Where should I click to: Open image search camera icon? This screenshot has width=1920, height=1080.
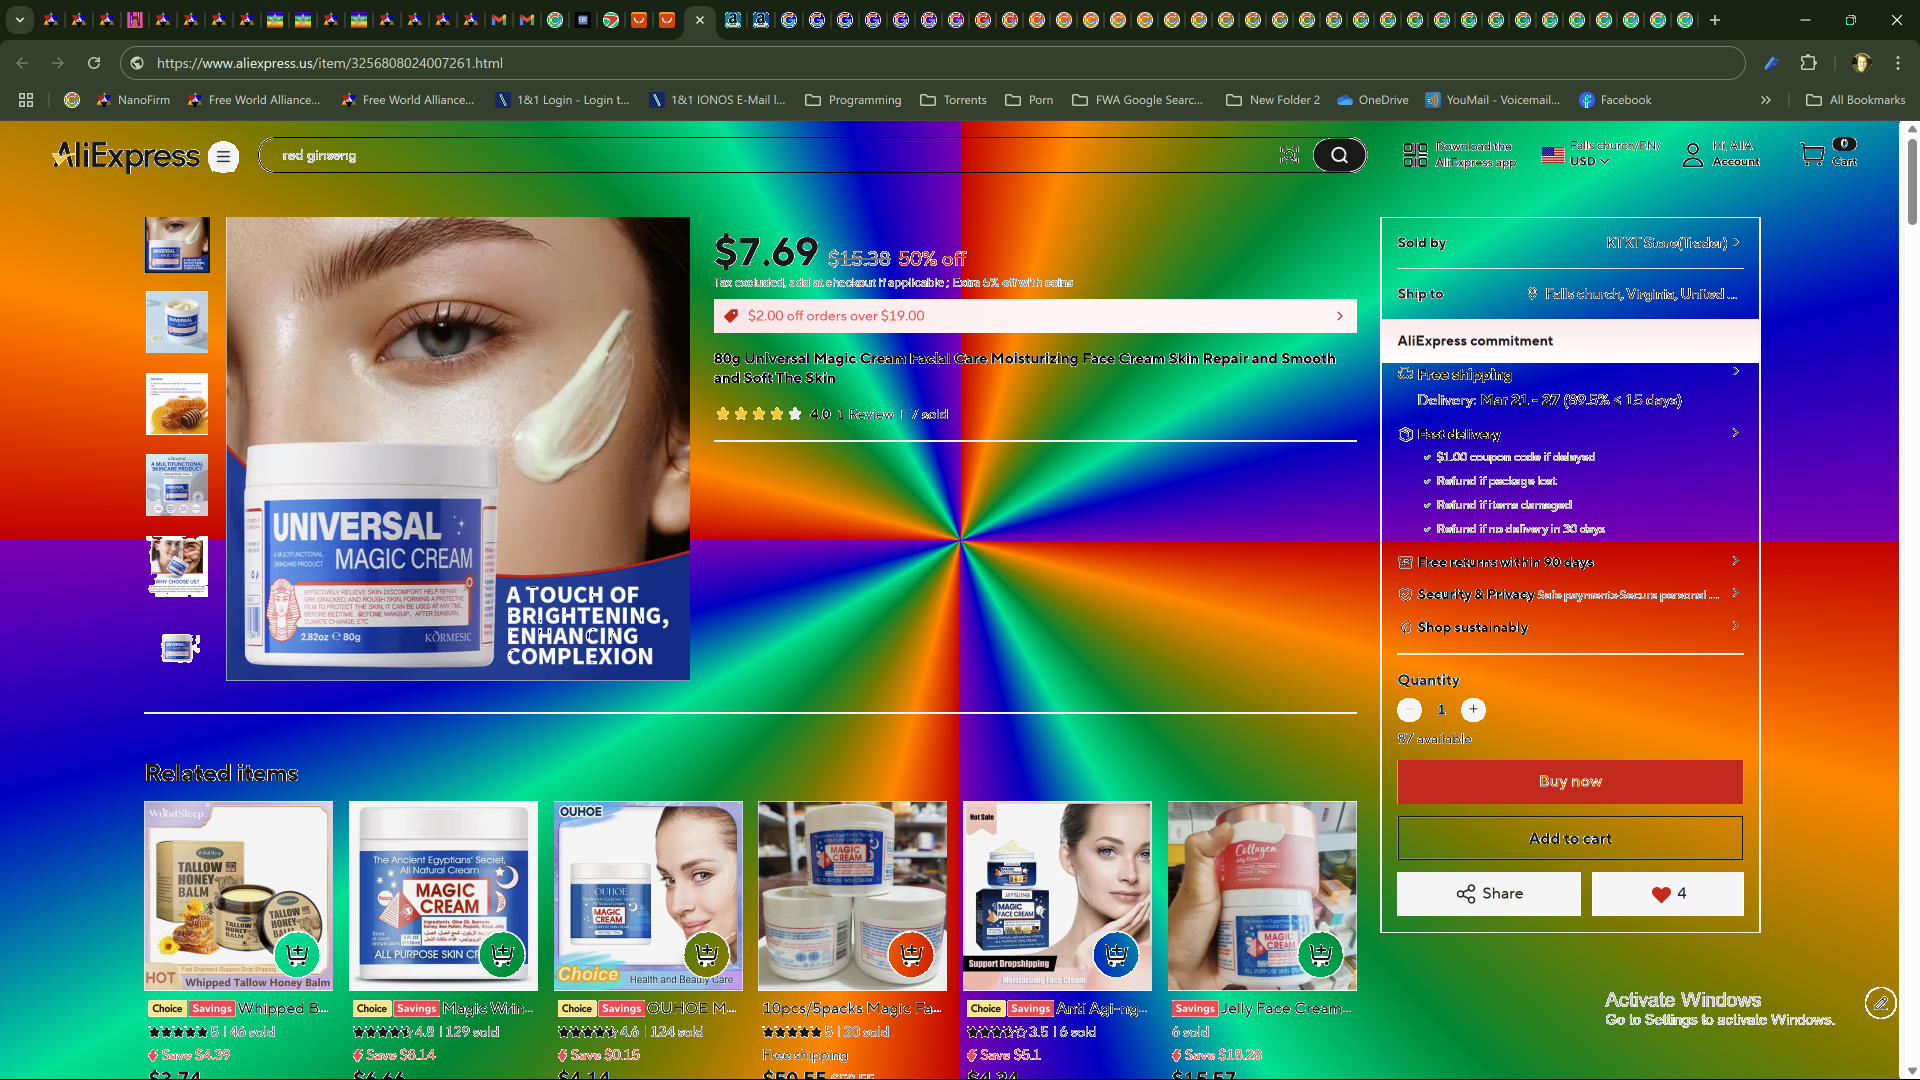coord(1289,155)
